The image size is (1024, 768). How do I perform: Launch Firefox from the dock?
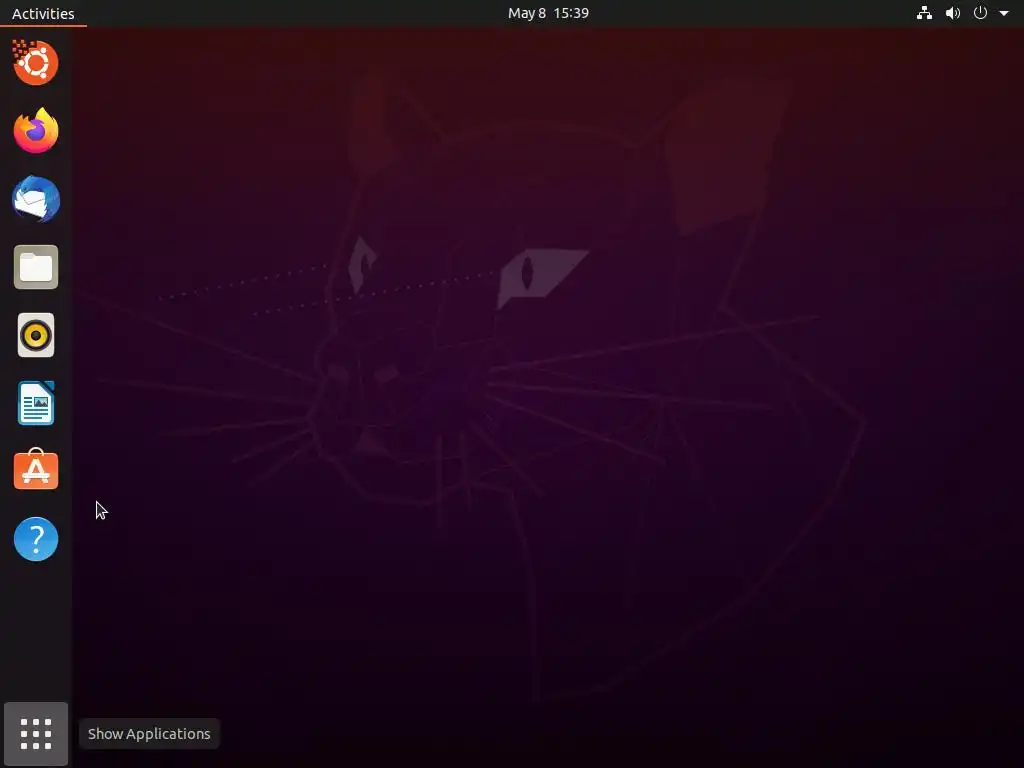pos(36,131)
